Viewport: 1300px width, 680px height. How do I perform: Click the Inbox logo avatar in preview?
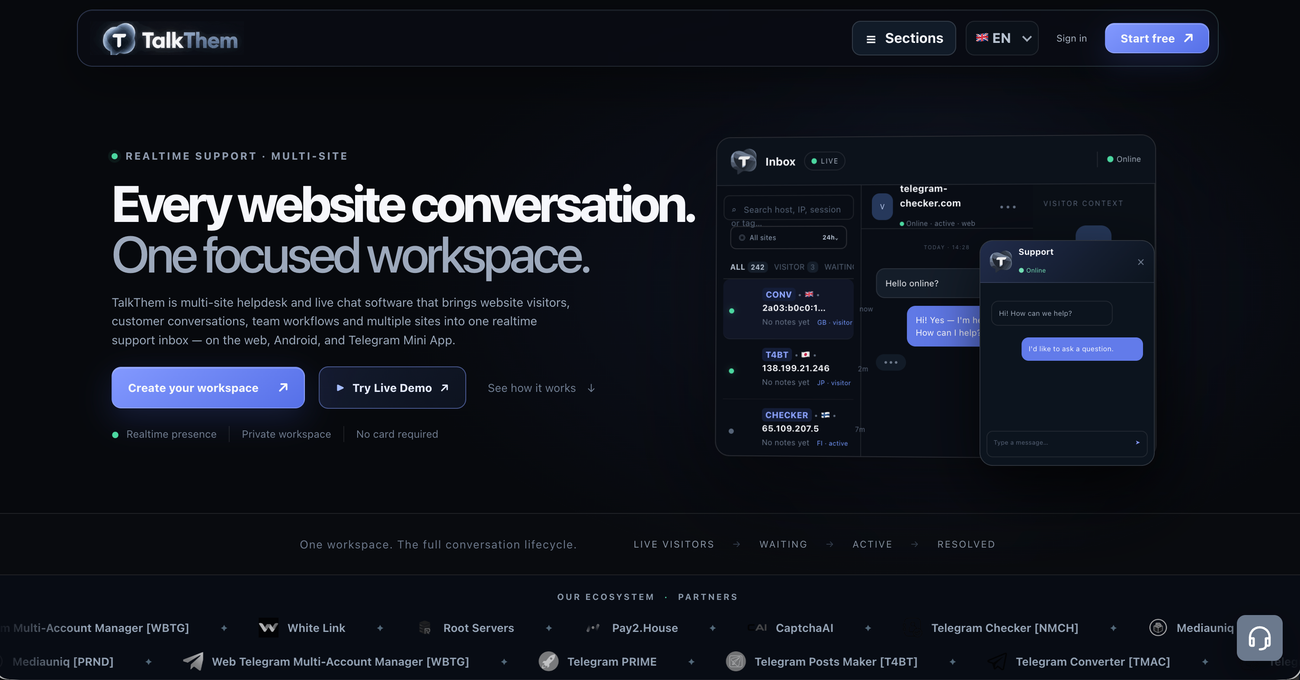(x=743, y=161)
